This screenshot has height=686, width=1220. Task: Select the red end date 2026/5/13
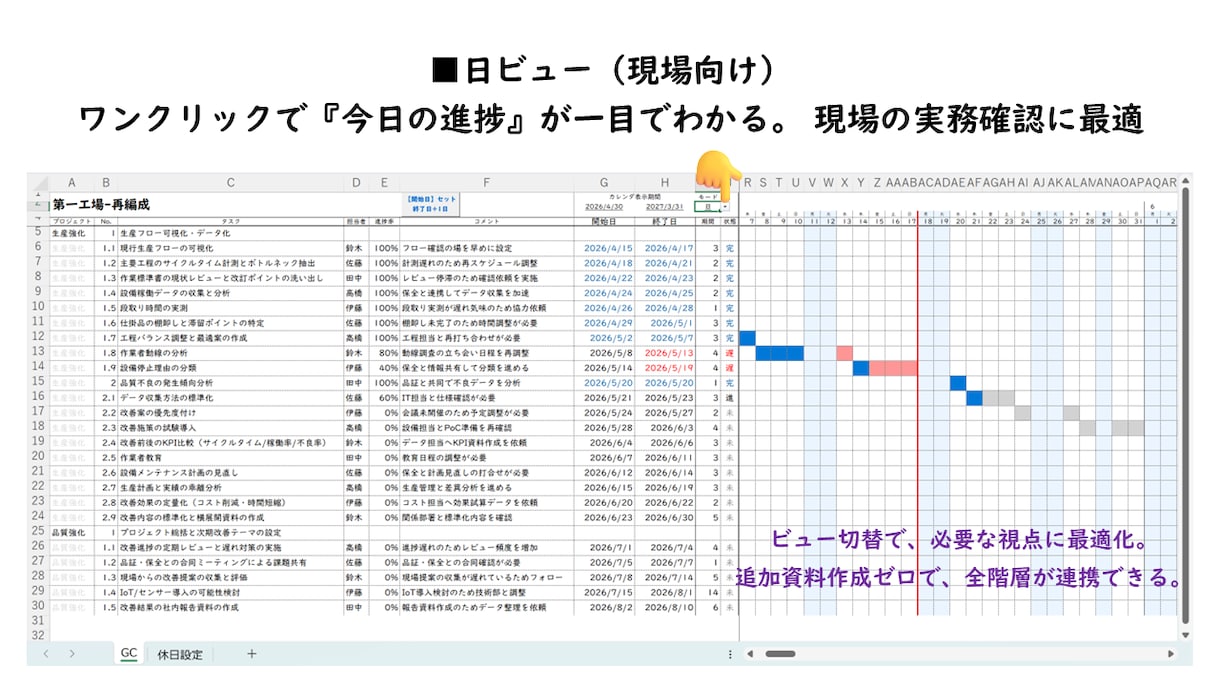point(665,352)
